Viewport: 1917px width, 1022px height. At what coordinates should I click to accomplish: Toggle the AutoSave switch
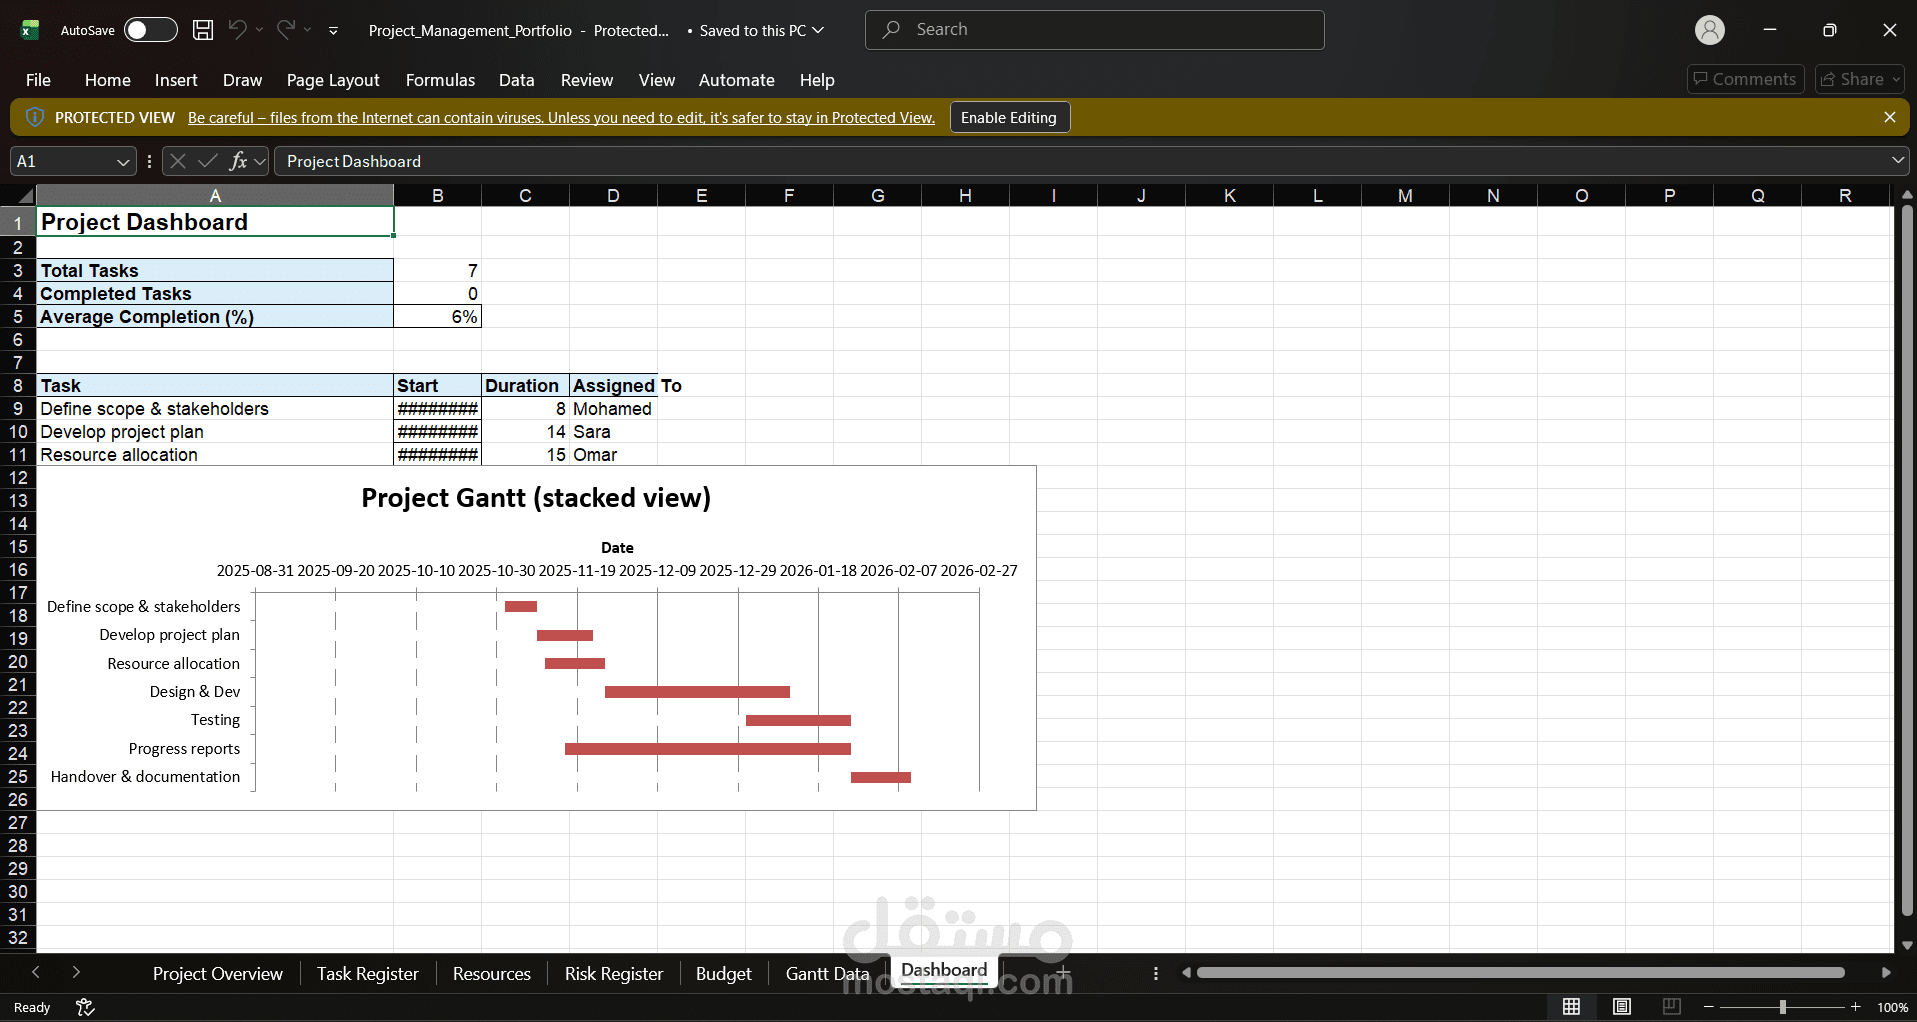pyautogui.click(x=150, y=30)
